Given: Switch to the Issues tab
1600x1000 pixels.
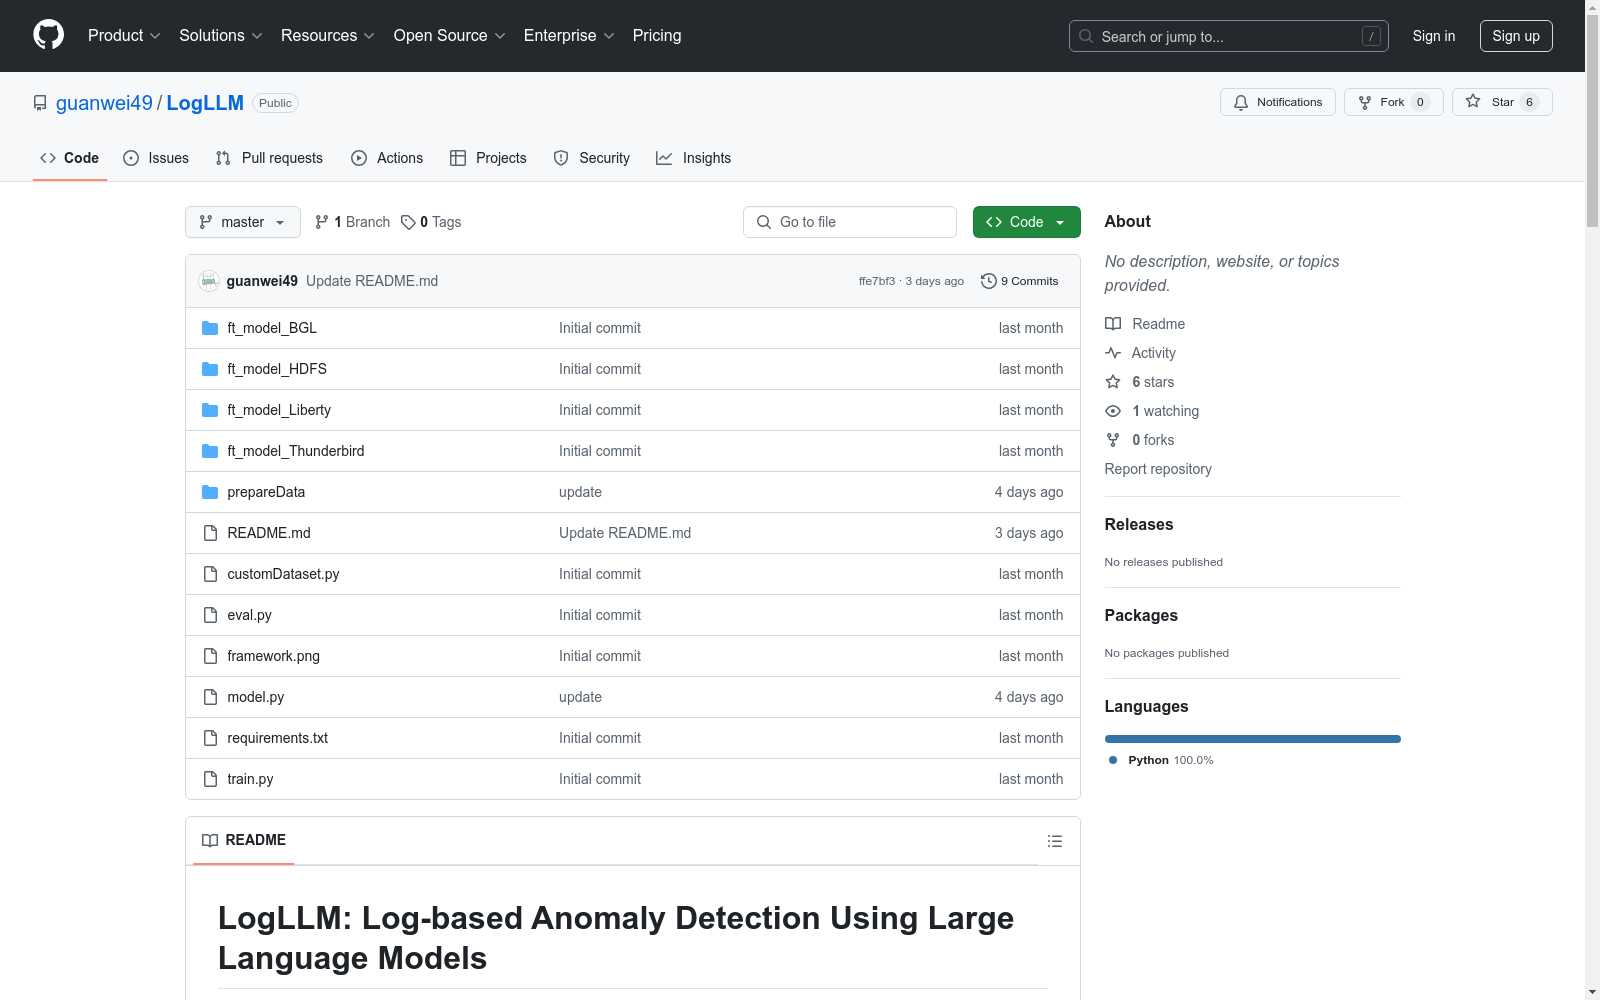Looking at the screenshot, I should pyautogui.click(x=156, y=158).
